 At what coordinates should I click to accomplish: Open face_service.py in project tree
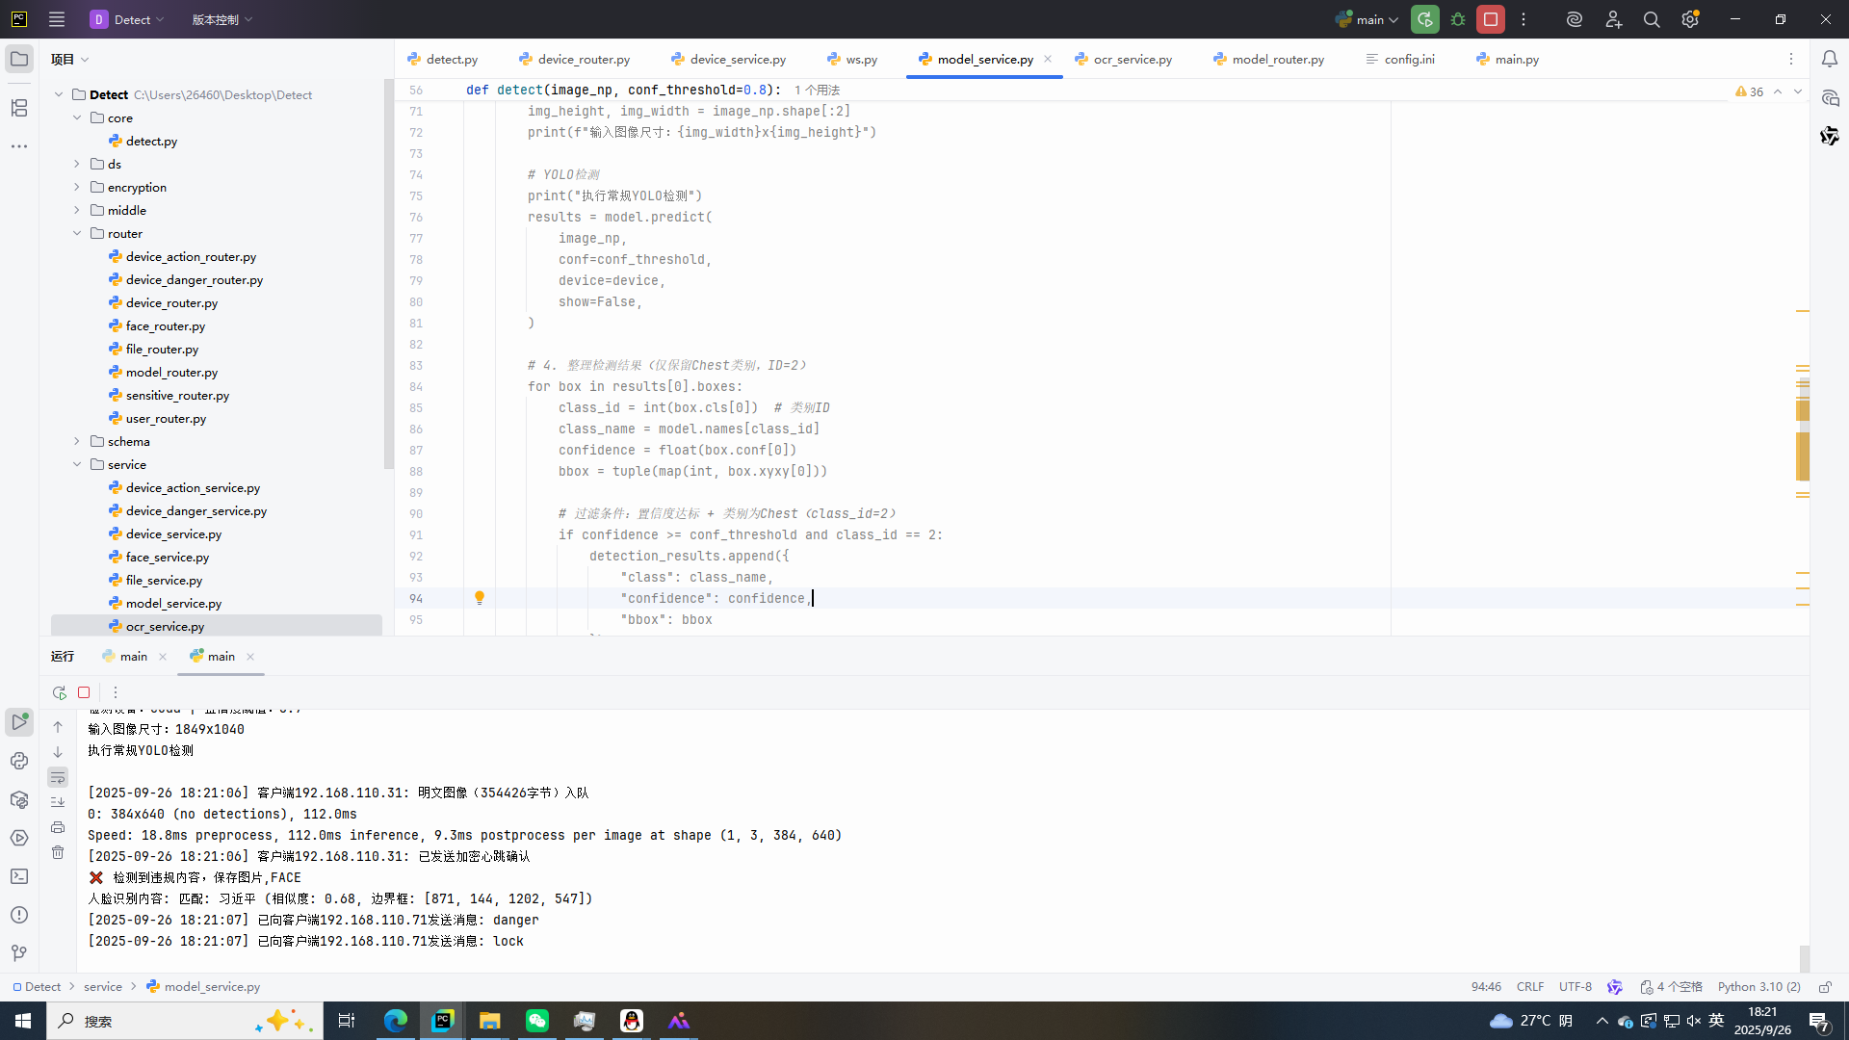point(167,557)
